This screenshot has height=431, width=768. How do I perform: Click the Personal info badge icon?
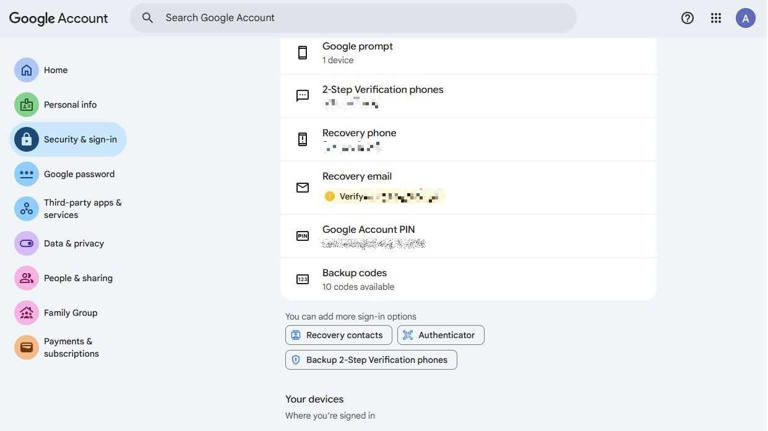(26, 105)
